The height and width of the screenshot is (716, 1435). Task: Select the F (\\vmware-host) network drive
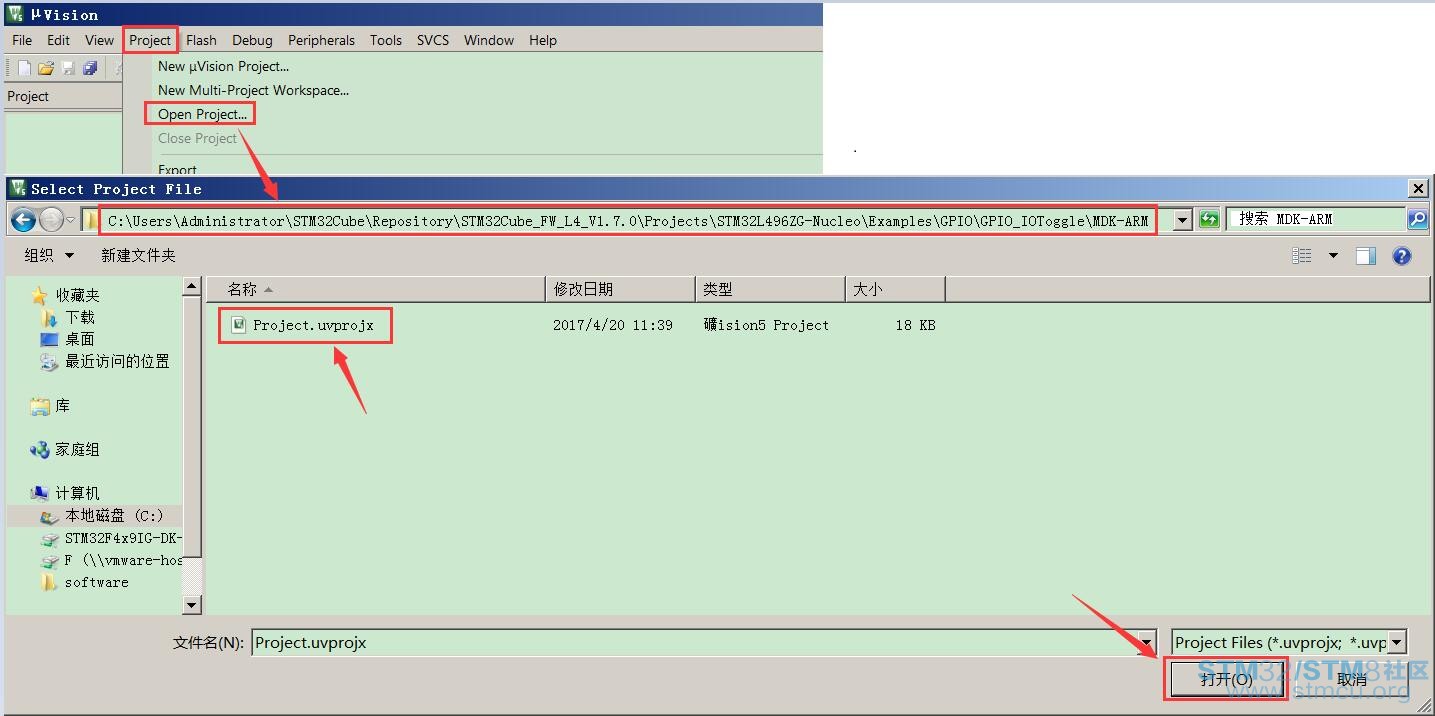pyautogui.click(x=111, y=560)
